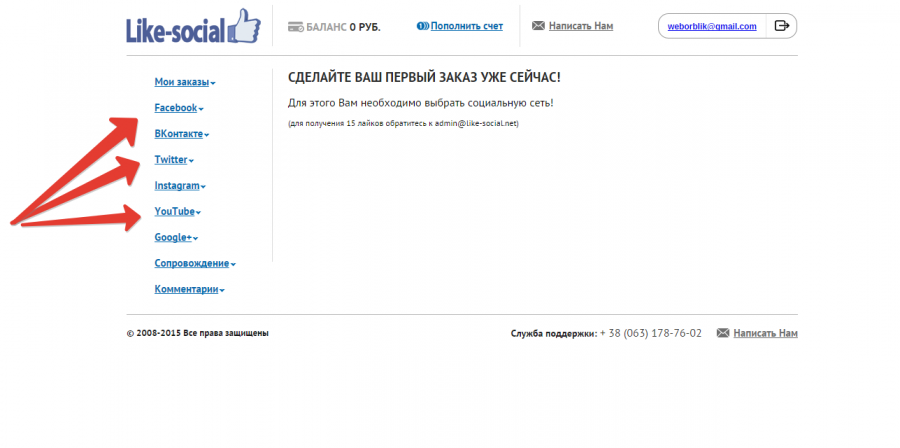Click the coin icon beside Пополнить счет

(x=423, y=26)
